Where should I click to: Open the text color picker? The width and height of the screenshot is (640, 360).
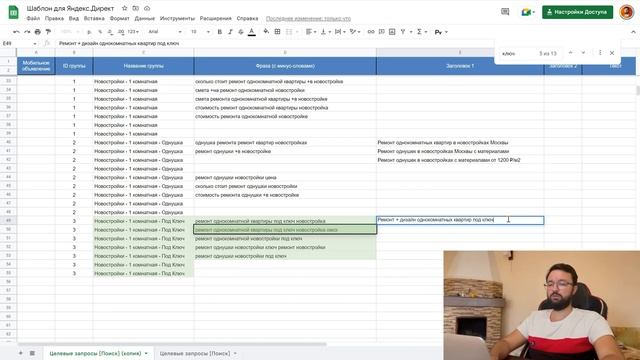[252, 32]
